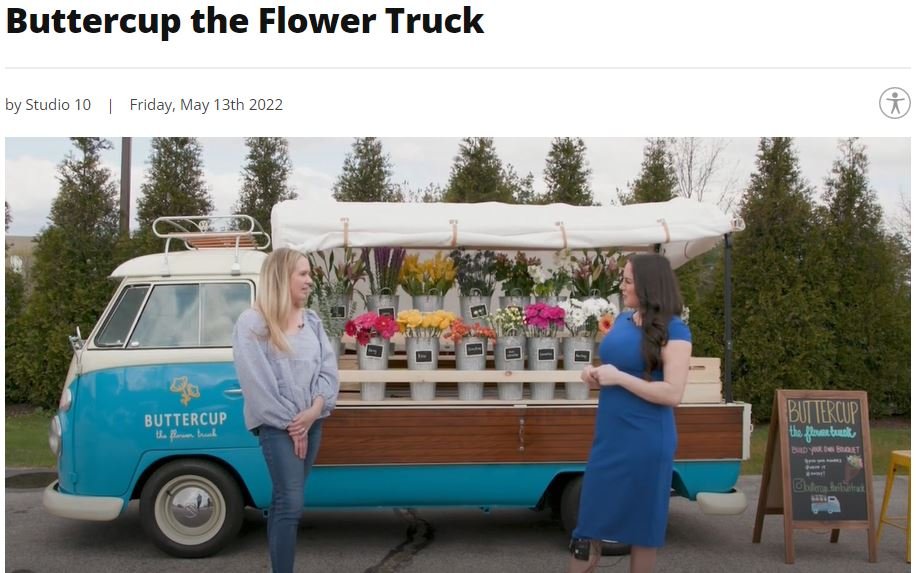916x573 pixels.
Task: Click the white canopy over the flowers
Action: [502, 227]
